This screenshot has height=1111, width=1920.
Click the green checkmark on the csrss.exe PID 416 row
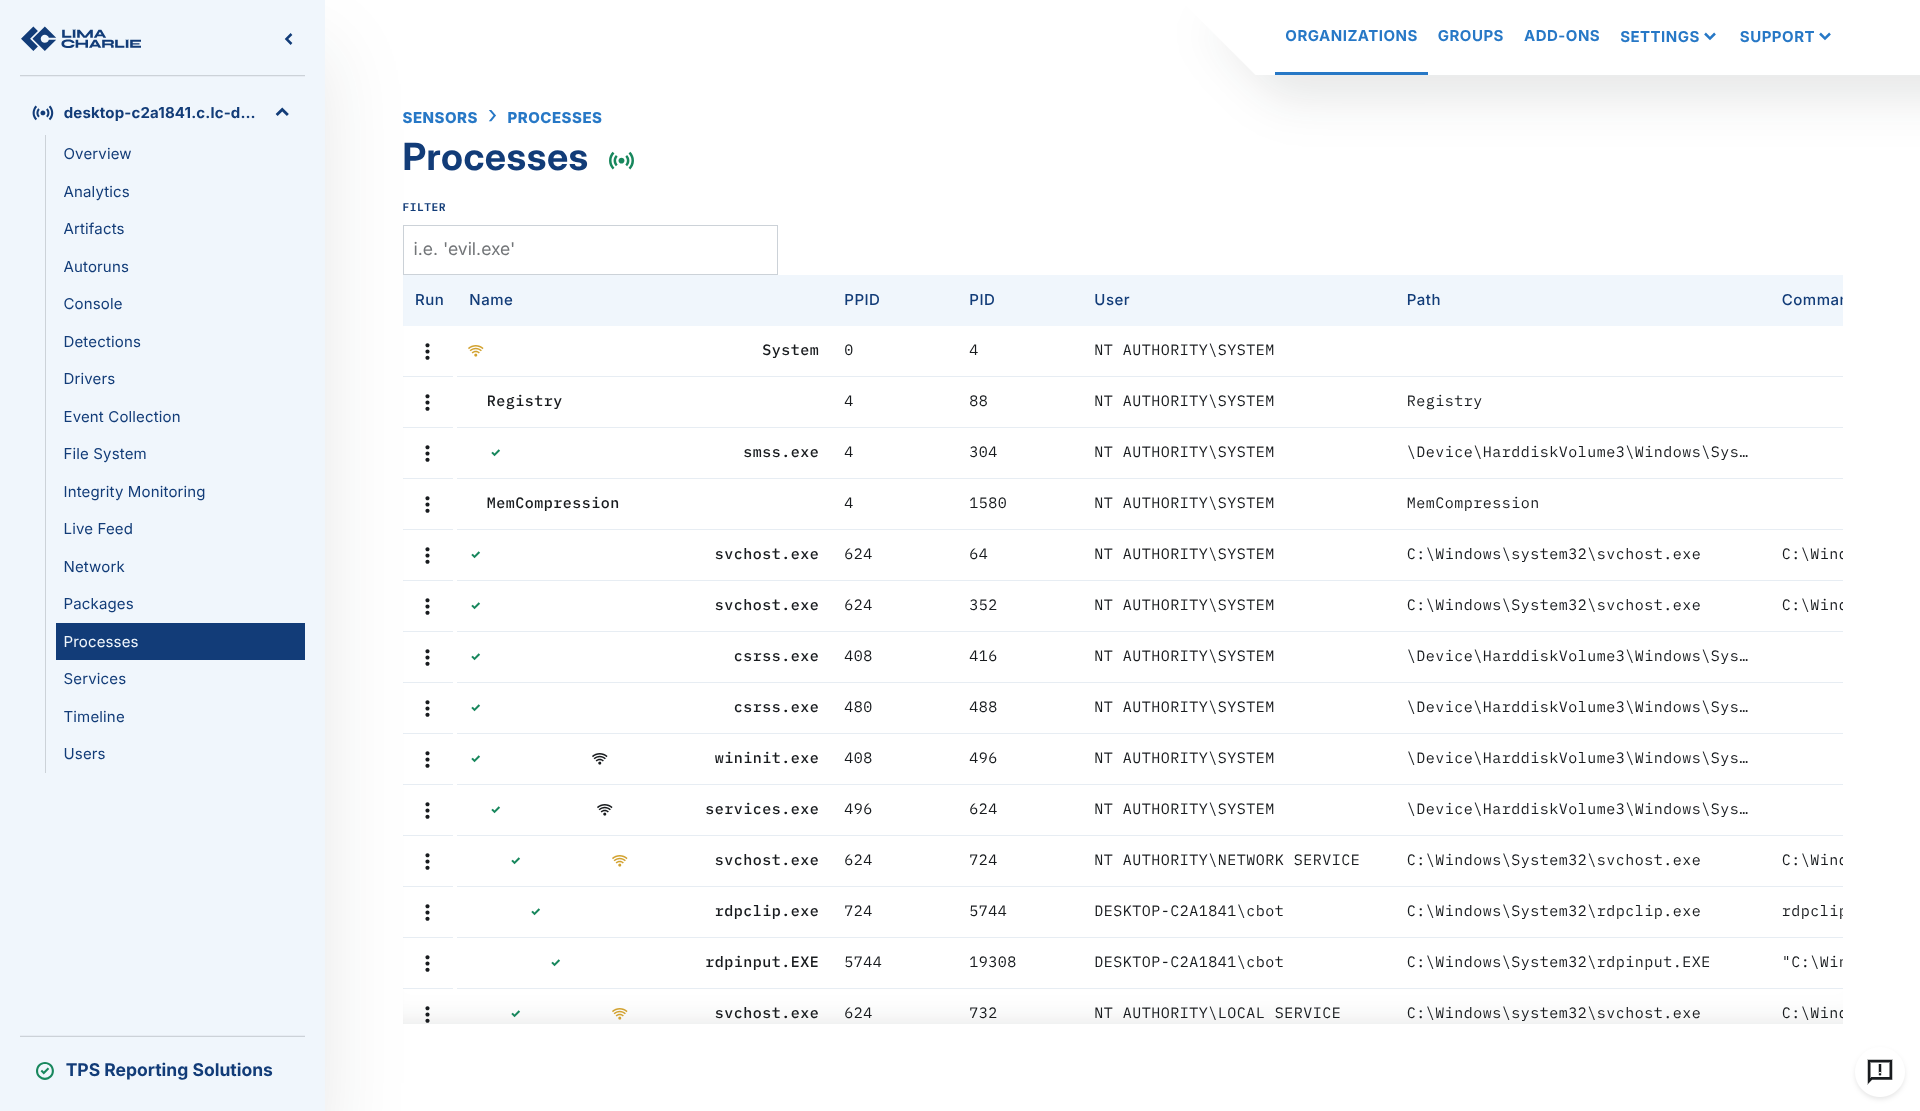click(476, 657)
